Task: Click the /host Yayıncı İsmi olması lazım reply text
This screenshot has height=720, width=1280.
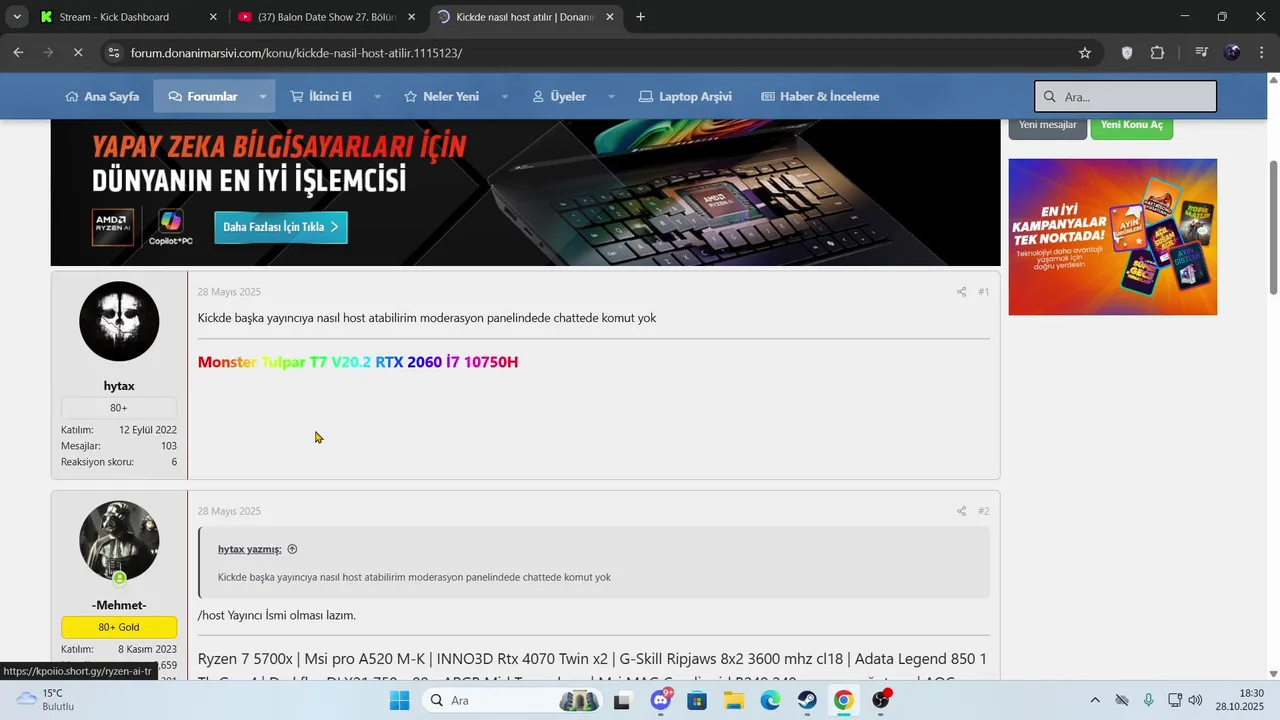Action: coord(277,615)
